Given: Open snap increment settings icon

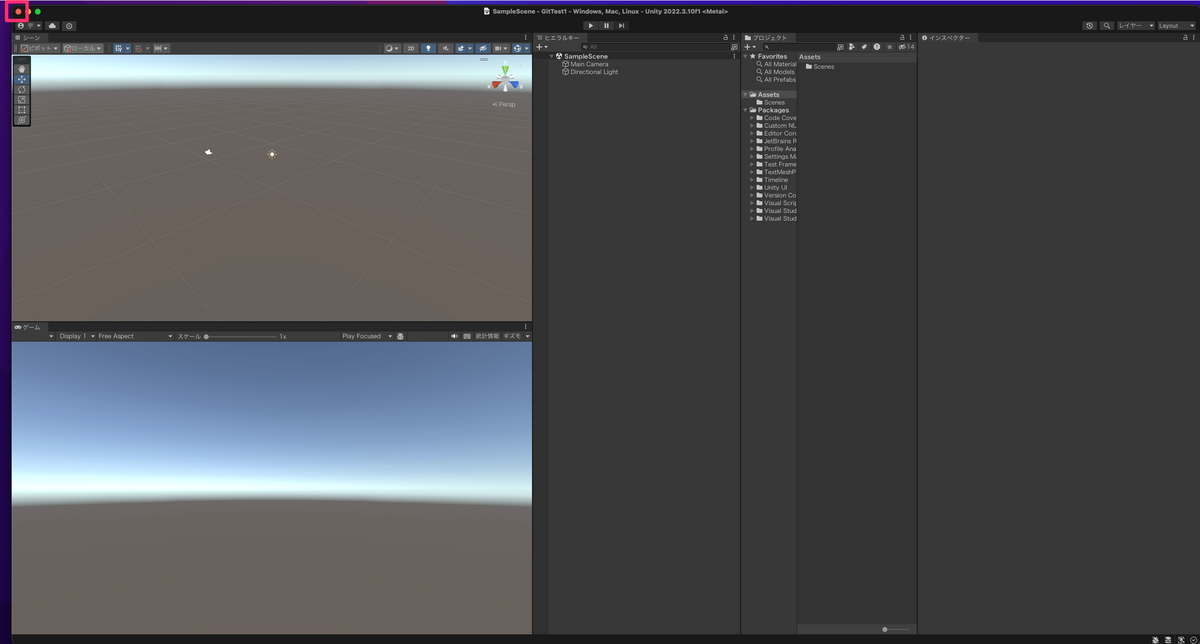Looking at the screenshot, I should tap(161, 48).
